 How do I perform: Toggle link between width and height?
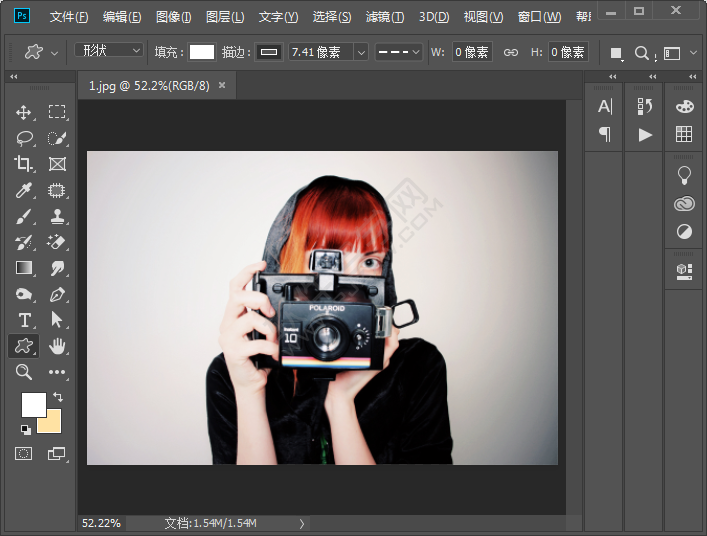[x=510, y=52]
